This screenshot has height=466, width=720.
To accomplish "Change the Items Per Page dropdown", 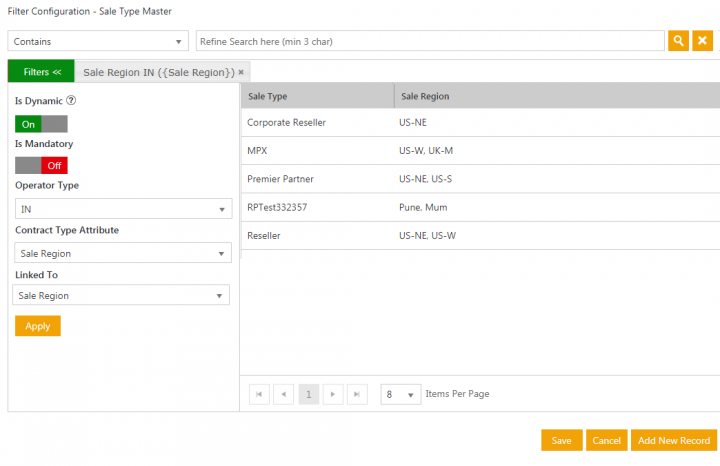I will tap(400, 395).
